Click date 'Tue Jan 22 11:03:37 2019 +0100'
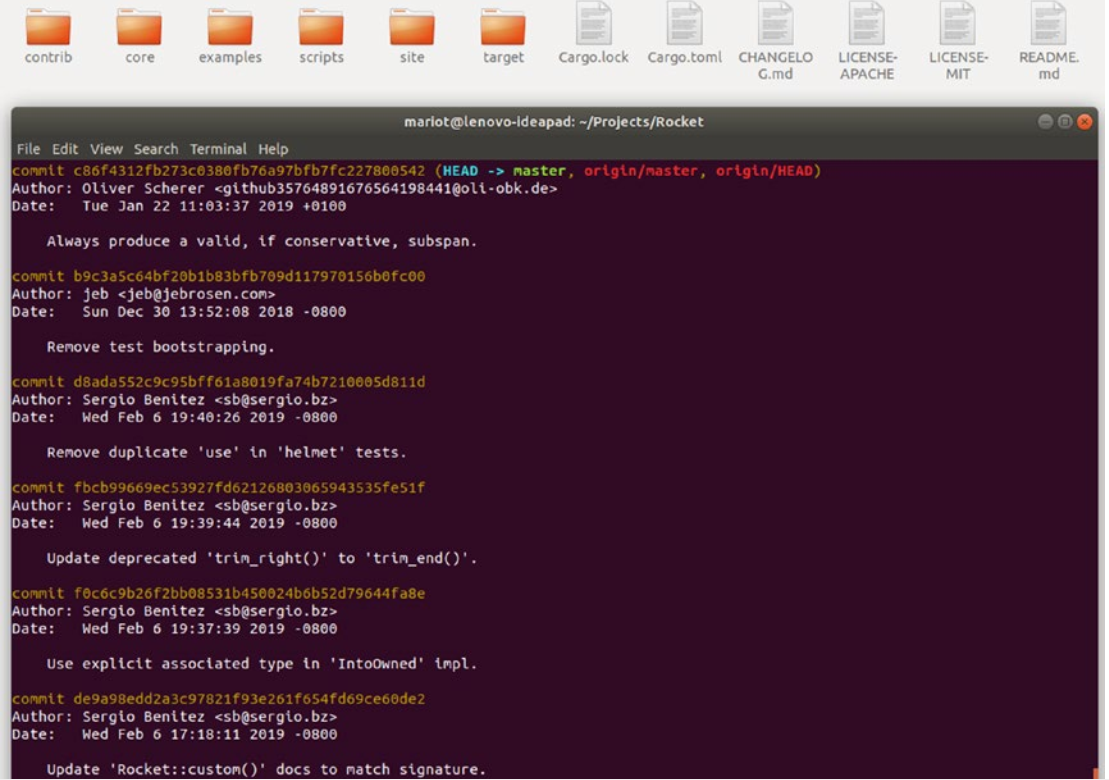The height and width of the screenshot is (780, 1109). coord(214,206)
